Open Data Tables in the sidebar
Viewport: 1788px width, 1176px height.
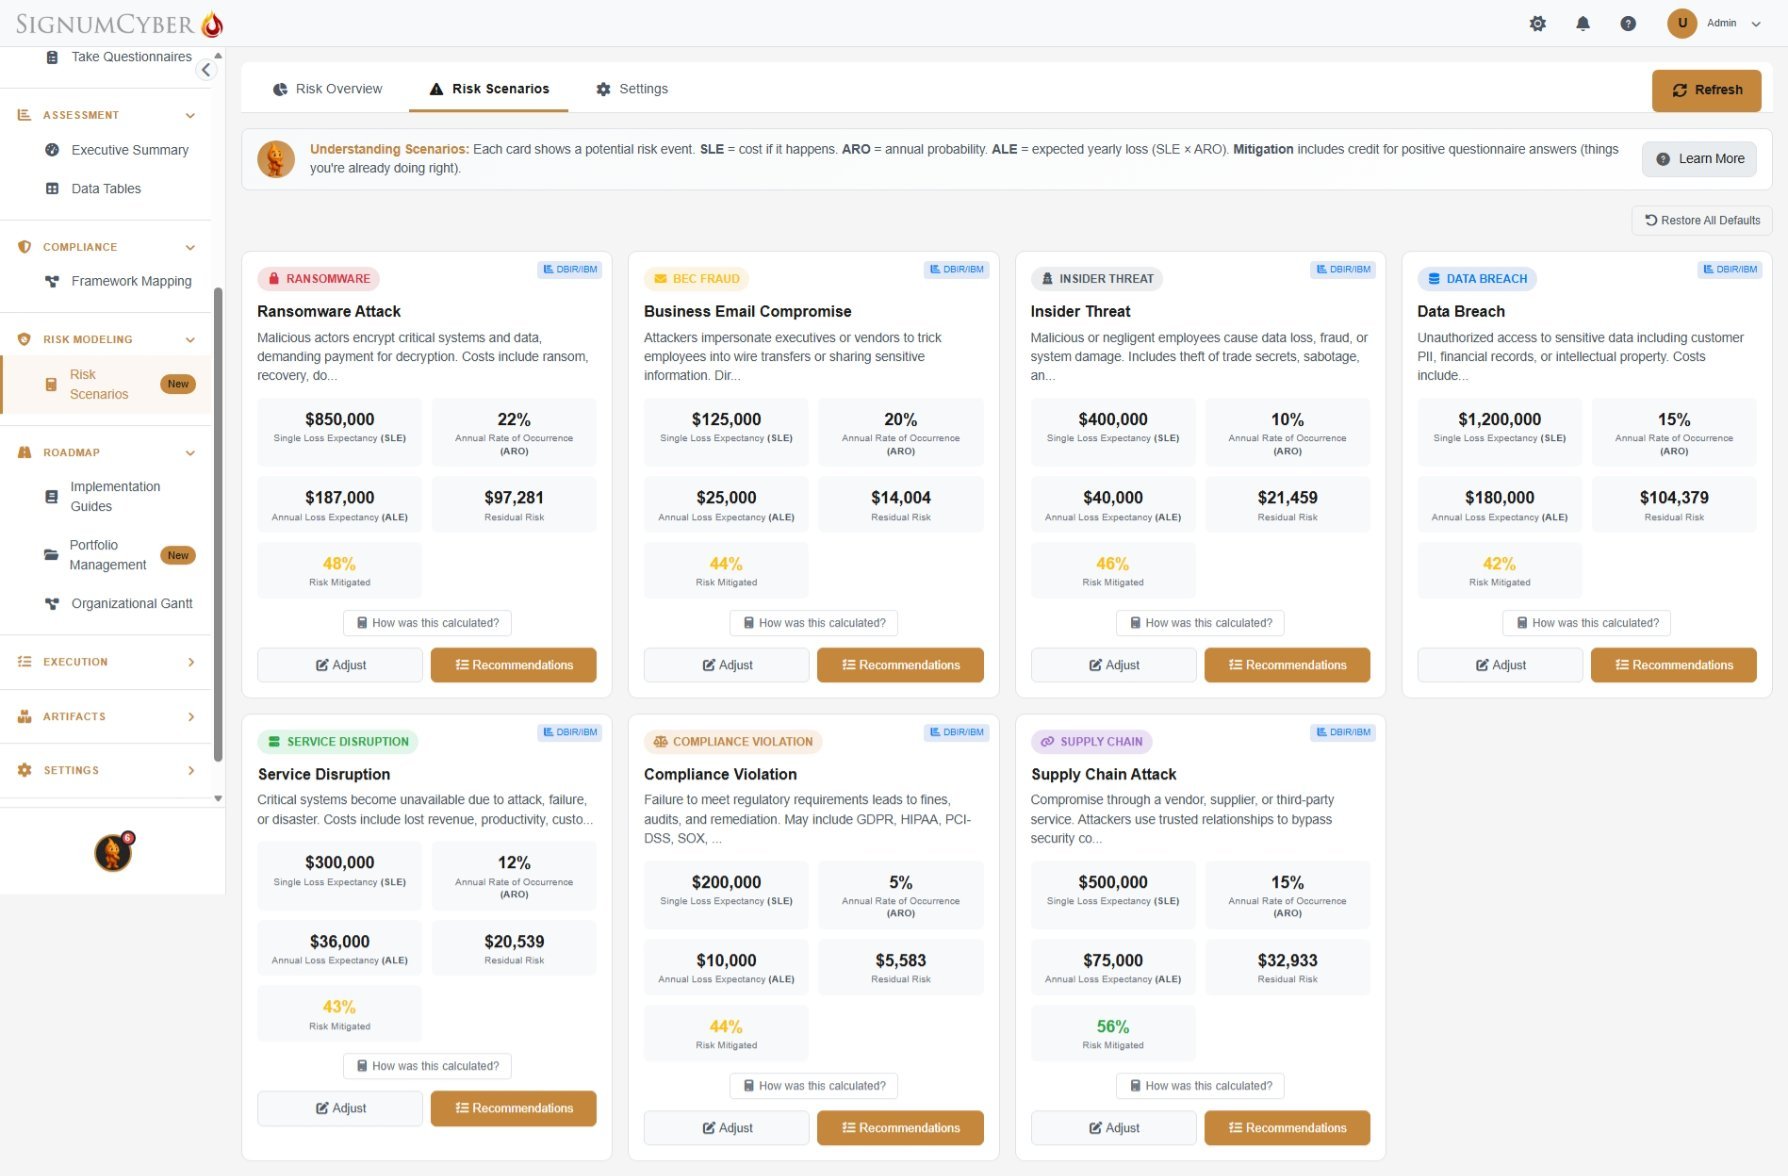105,188
